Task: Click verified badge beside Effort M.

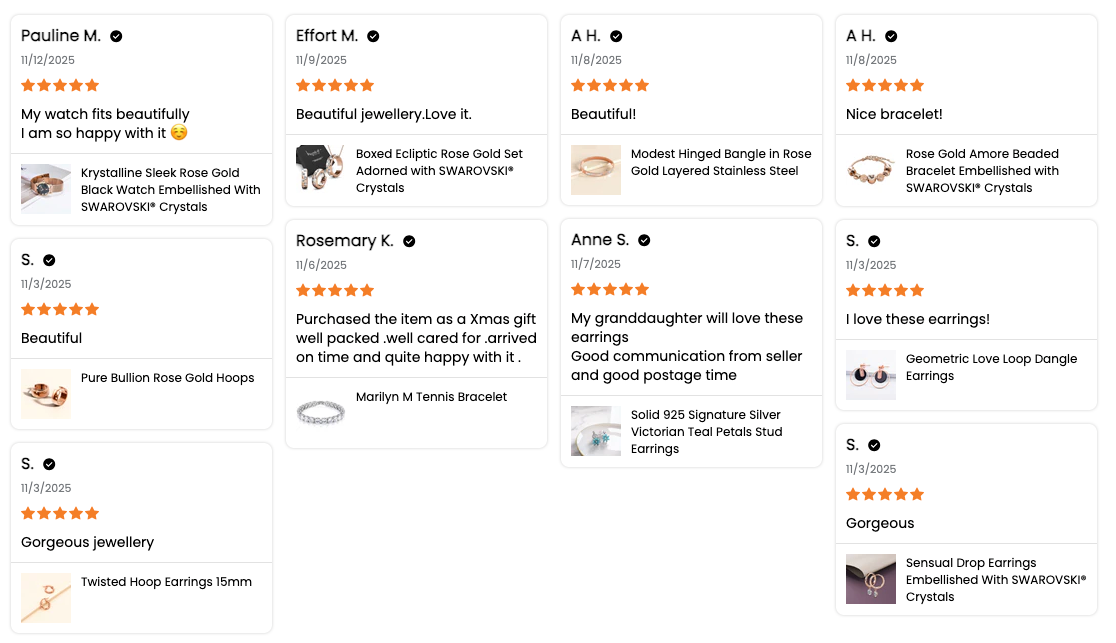Action: 373,36
